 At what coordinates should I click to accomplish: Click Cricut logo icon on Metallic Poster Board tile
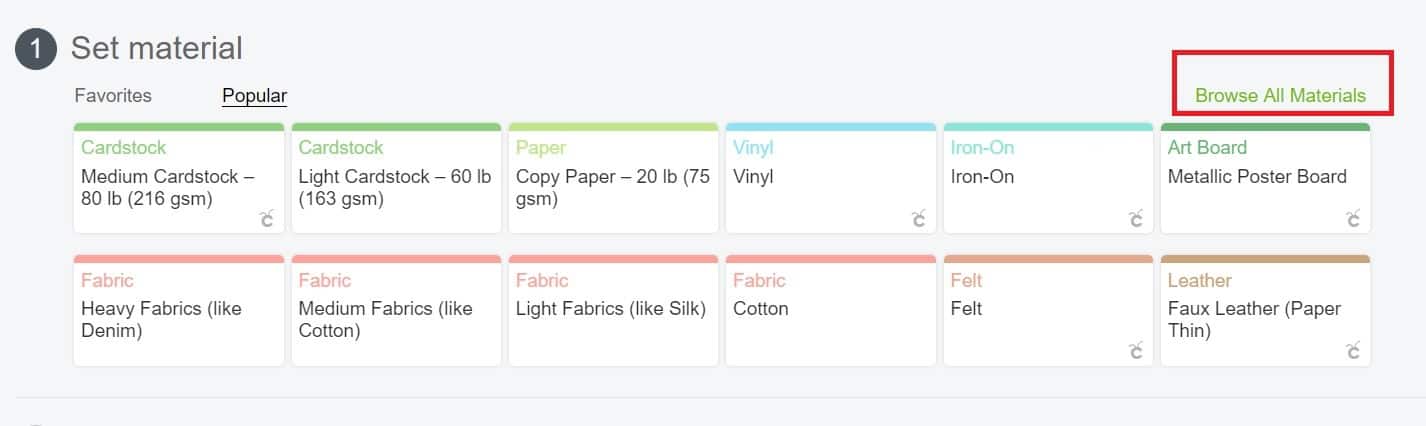(1353, 219)
